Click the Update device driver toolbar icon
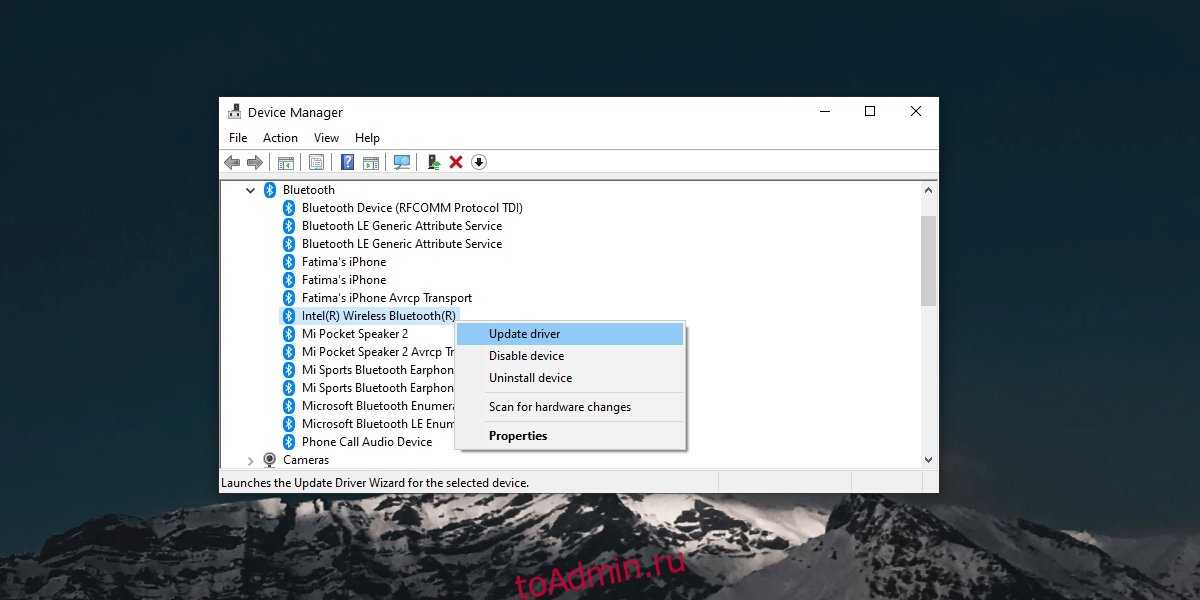Screen dimensions: 1200x600 click(434, 162)
